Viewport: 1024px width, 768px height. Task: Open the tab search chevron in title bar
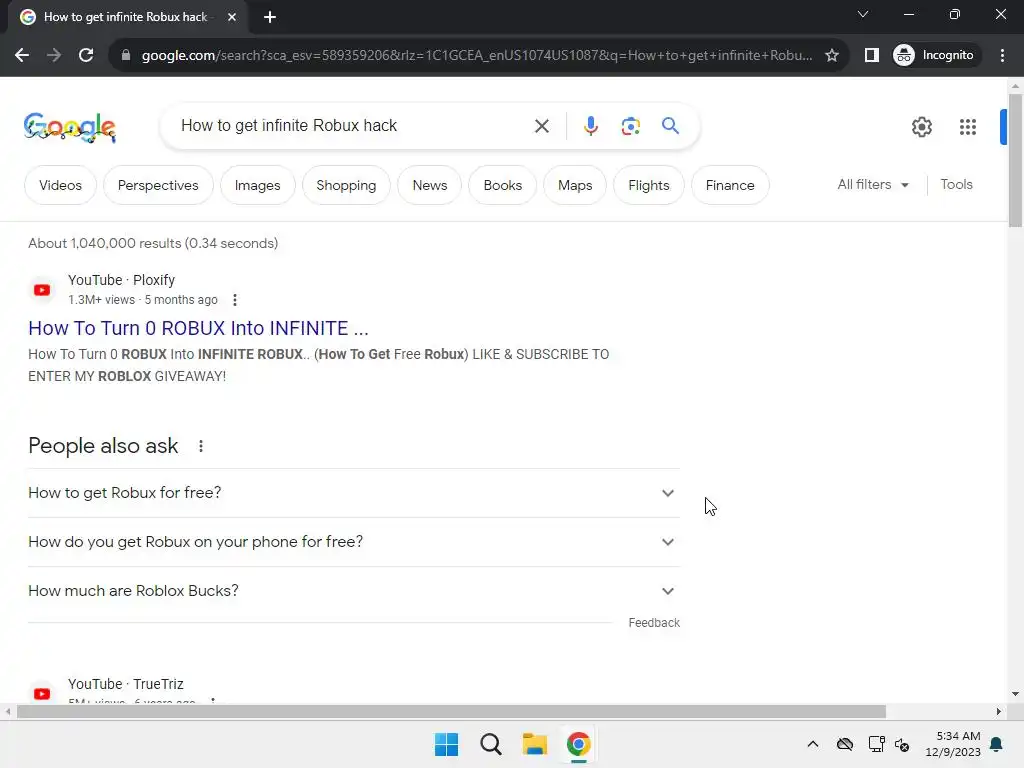[863, 14]
